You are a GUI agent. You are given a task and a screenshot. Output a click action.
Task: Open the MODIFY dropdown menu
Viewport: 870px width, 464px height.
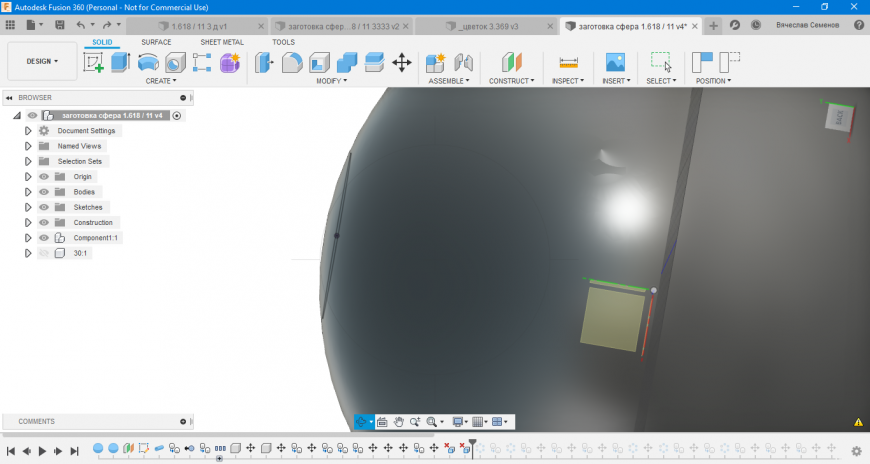click(332, 81)
